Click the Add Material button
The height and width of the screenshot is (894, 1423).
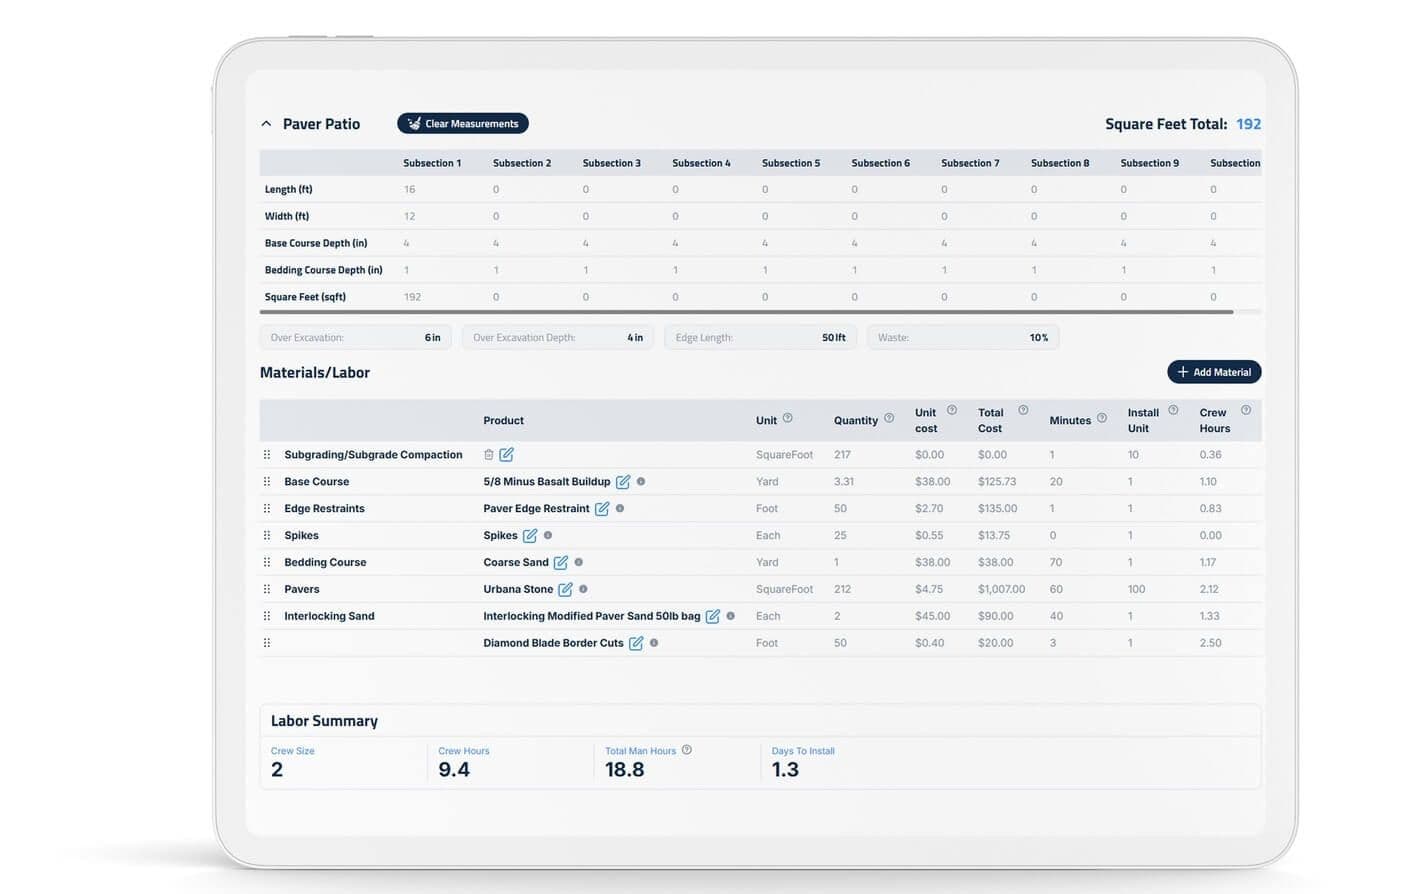[x=1213, y=372]
